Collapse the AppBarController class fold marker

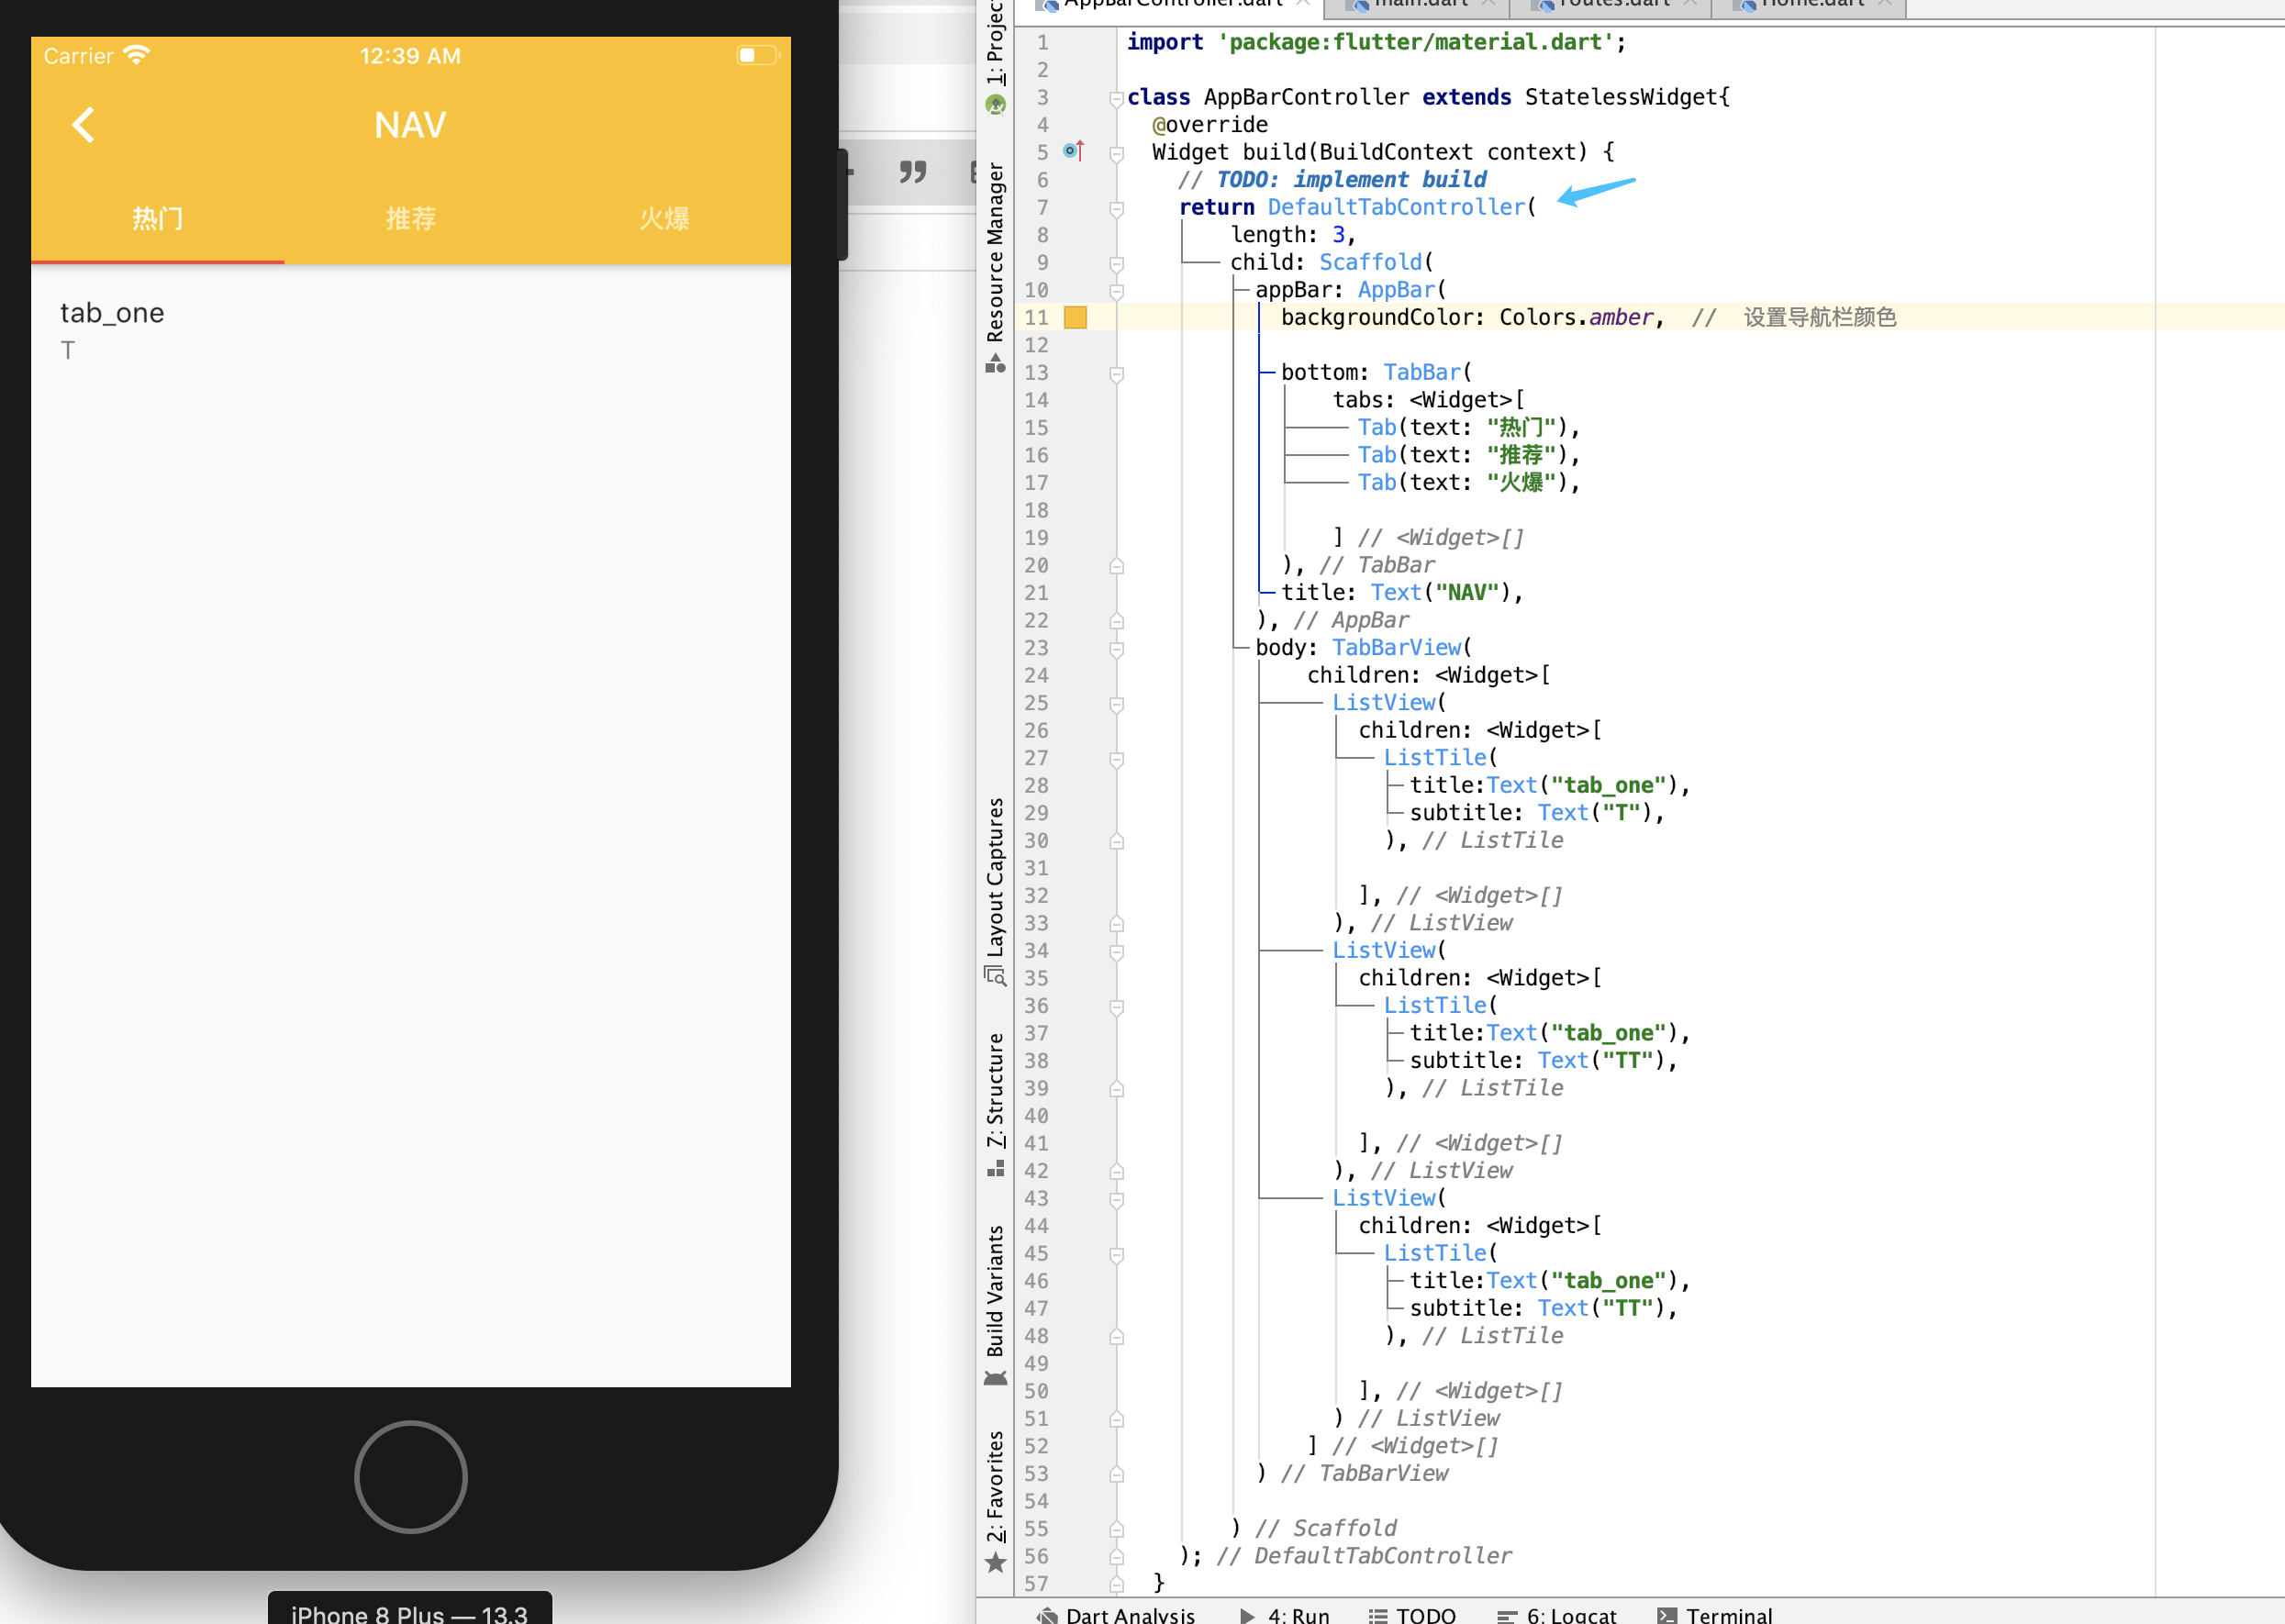click(x=1116, y=98)
